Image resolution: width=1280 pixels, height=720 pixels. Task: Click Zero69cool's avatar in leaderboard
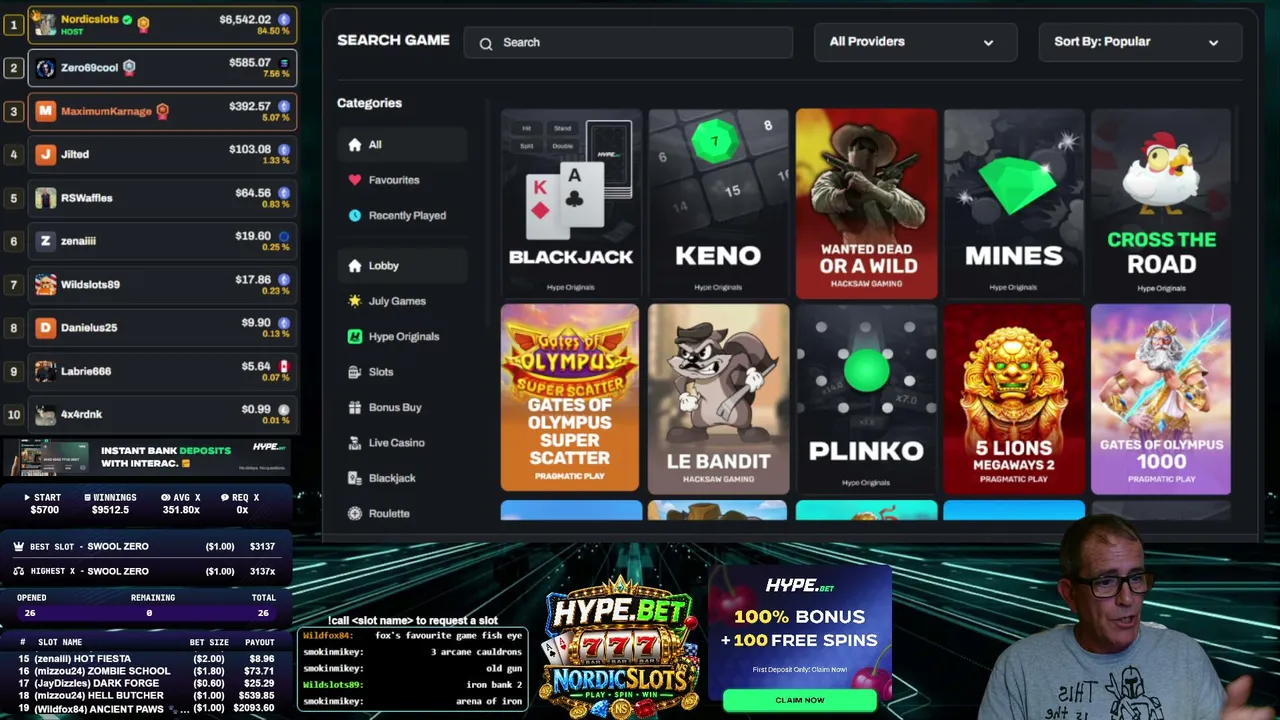pos(45,68)
